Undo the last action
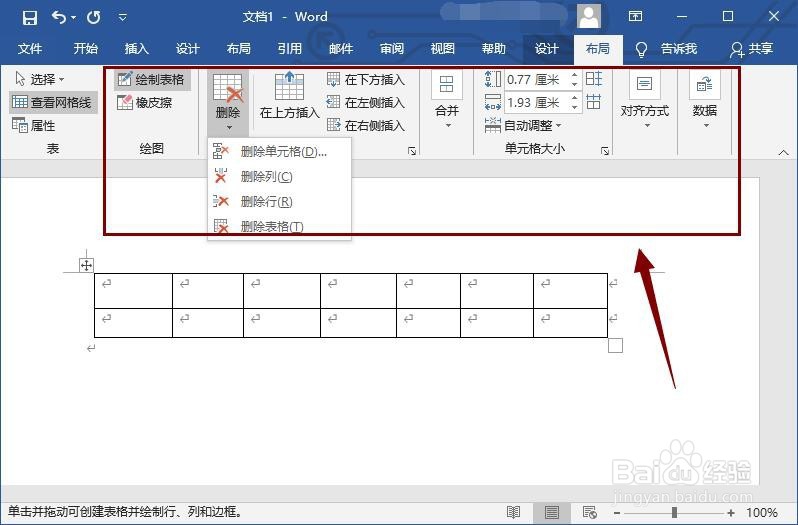798x525 pixels. click(x=59, y=17)
